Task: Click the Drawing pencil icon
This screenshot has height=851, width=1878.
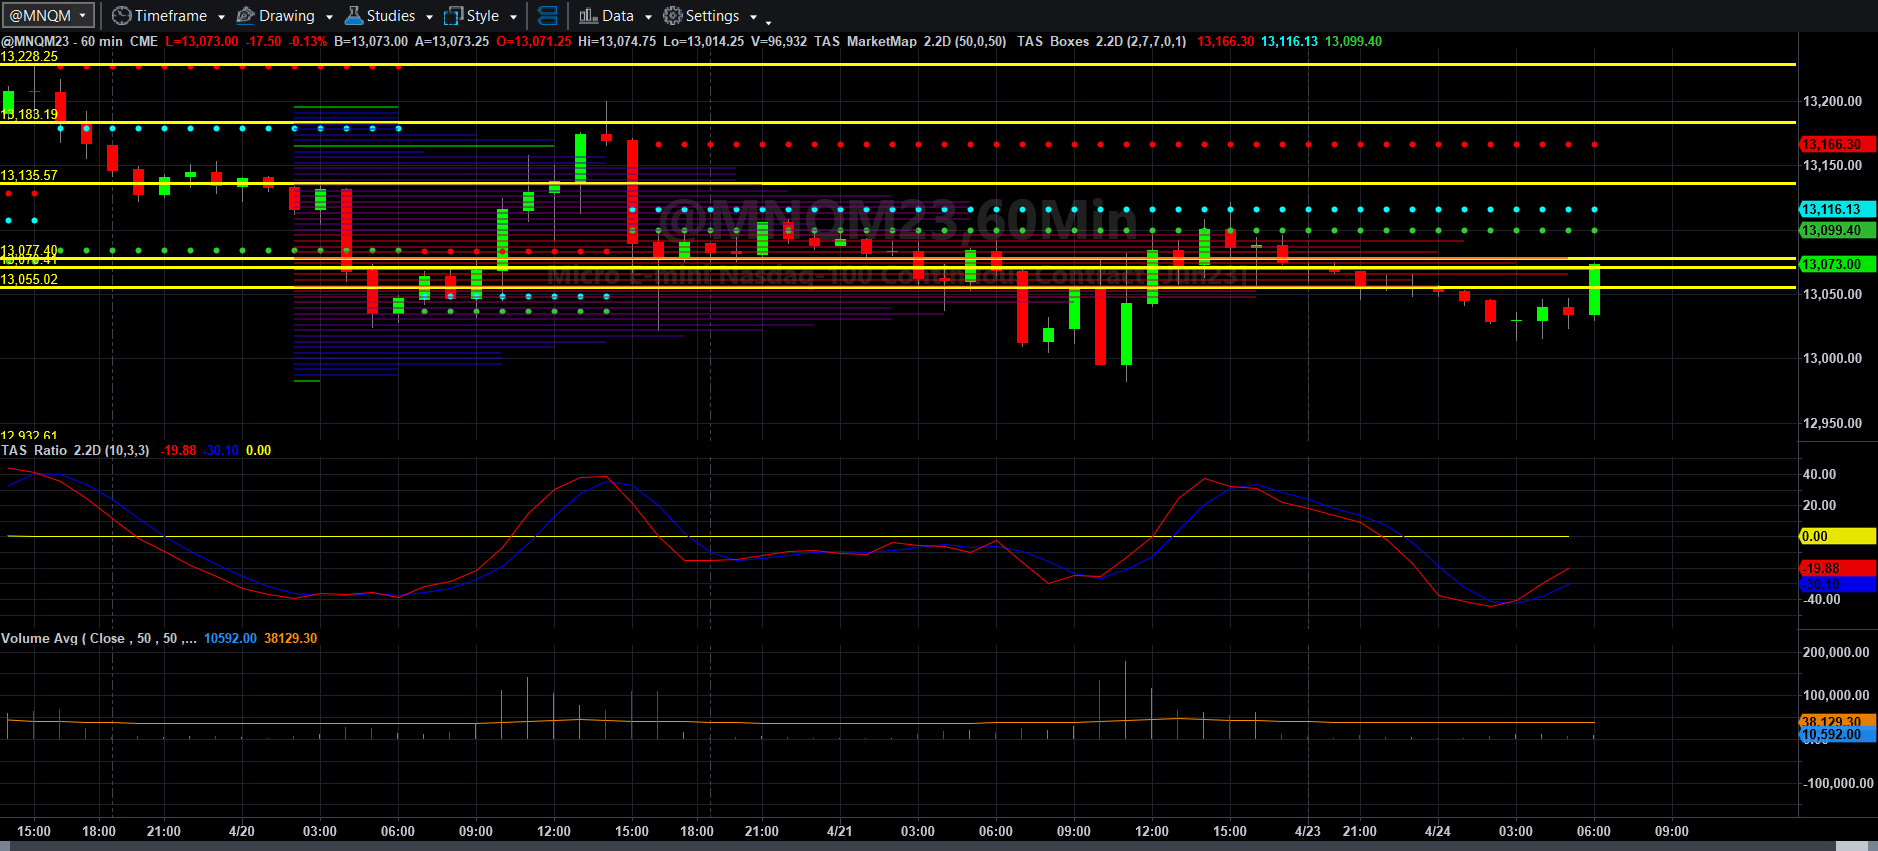Action: coord(245,16)
